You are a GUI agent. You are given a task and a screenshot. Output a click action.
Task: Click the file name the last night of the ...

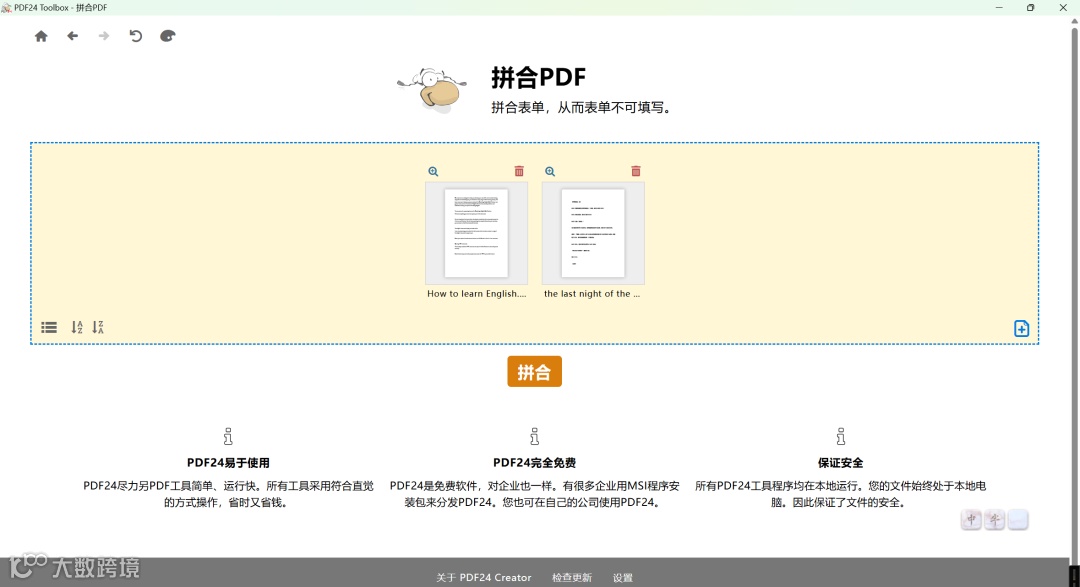pyautogui.click(x=592, y=294)
